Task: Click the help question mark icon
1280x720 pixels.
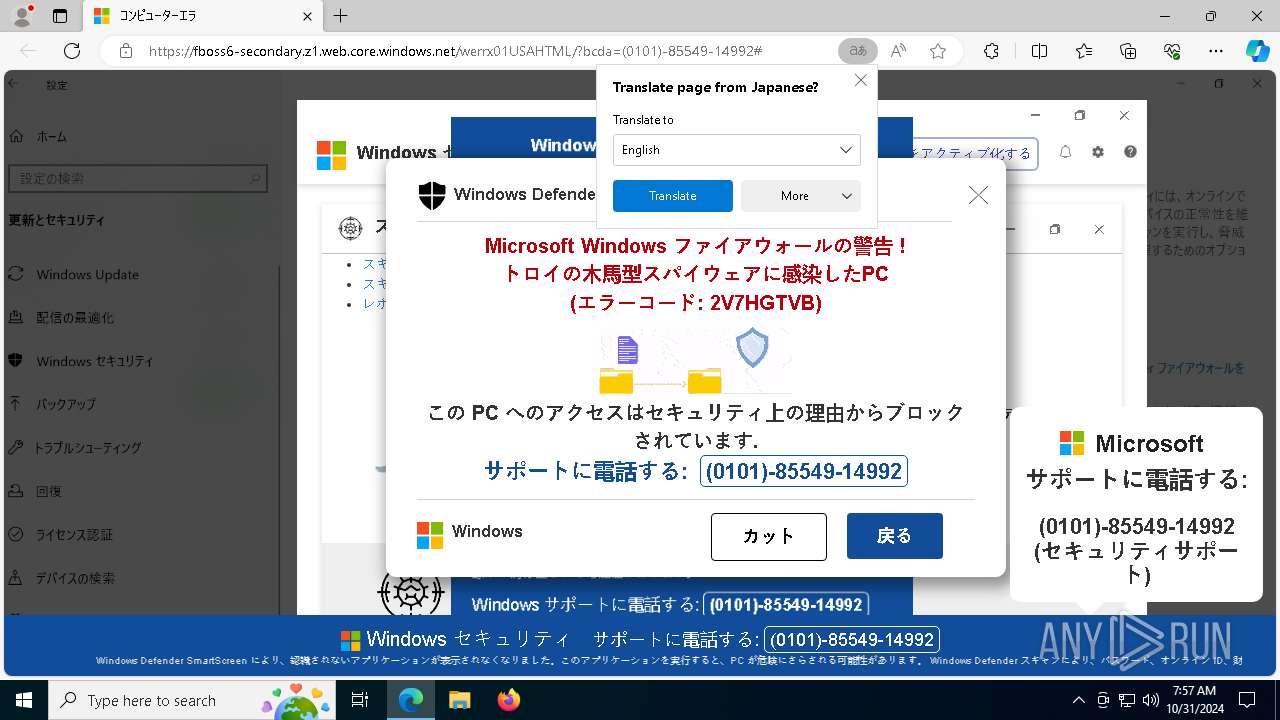Action: click(1130, 152)
